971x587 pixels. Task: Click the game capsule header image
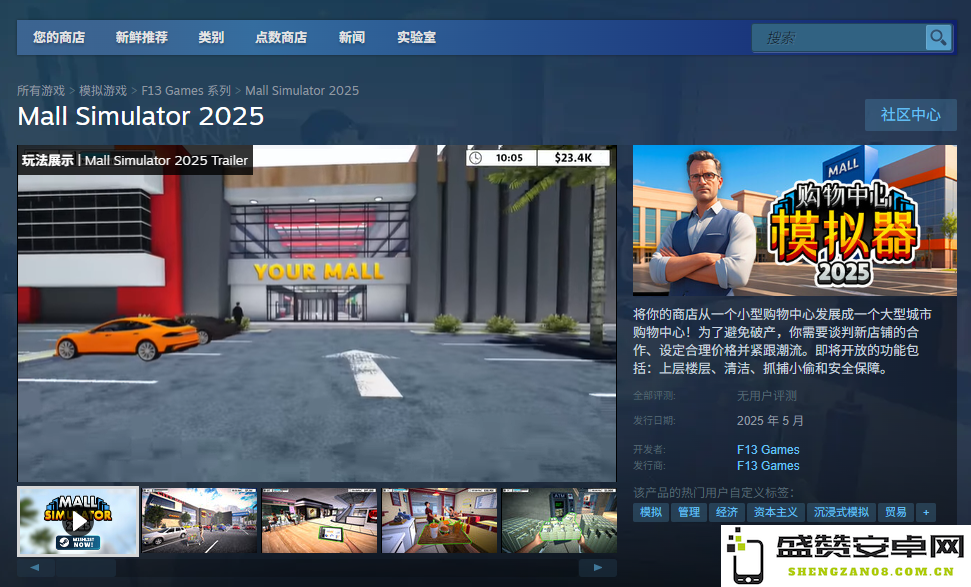795,220
